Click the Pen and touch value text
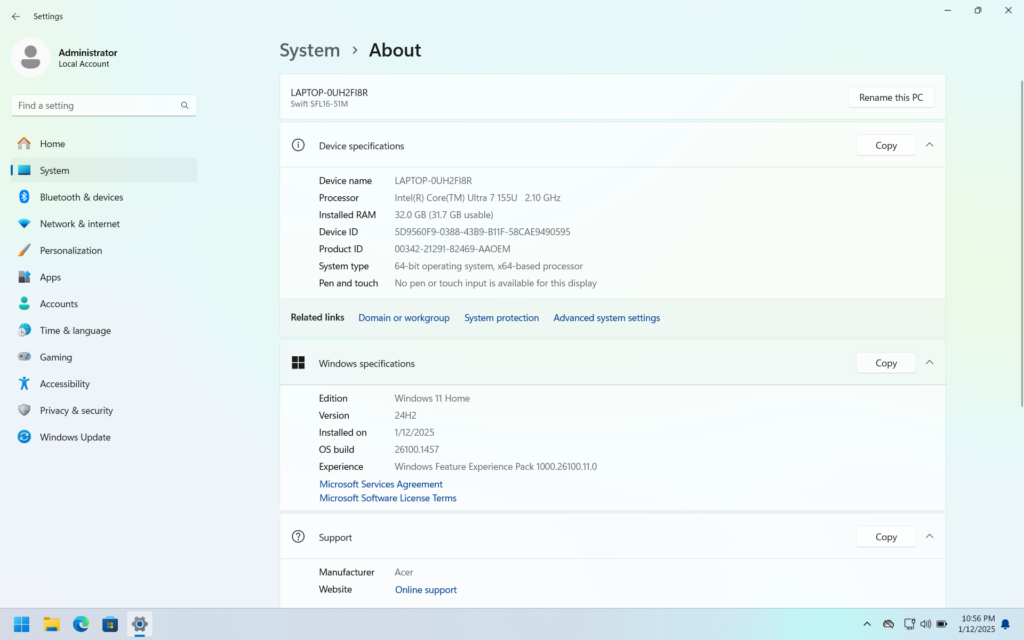Viewport: 1024px width, 640px height. 495,283
